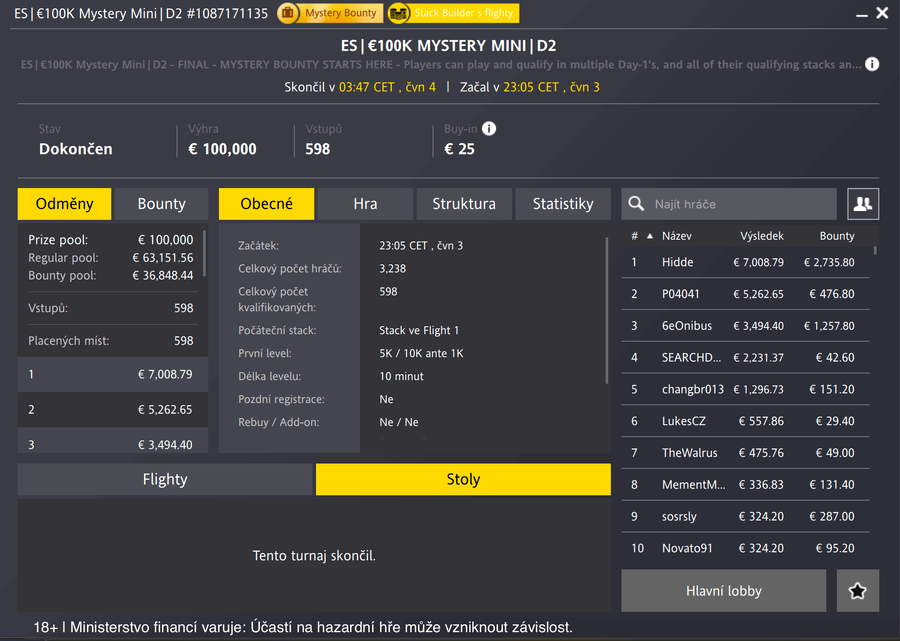Click 6eOnibus bounty € 1,257.80
Image resolution: width=900 pixels, height=641 pixels.
click(x=829, y=326)
